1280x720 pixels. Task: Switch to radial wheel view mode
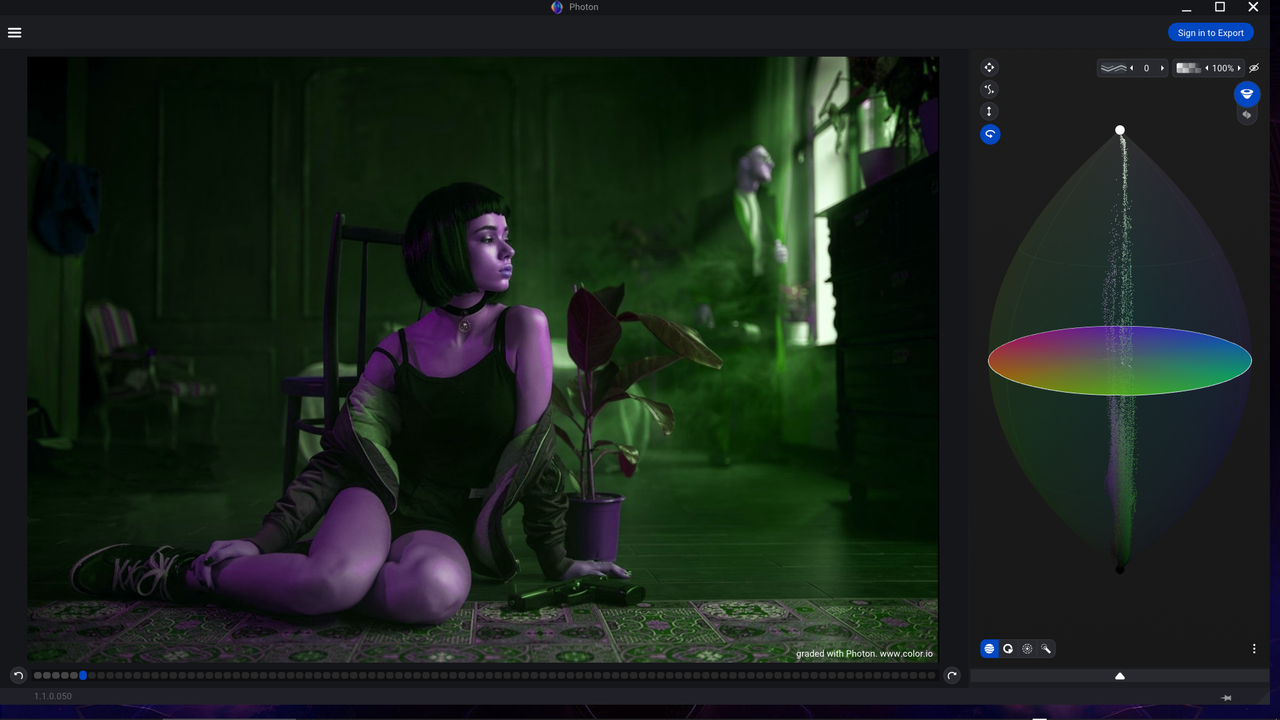click(x=1027, y=649)
